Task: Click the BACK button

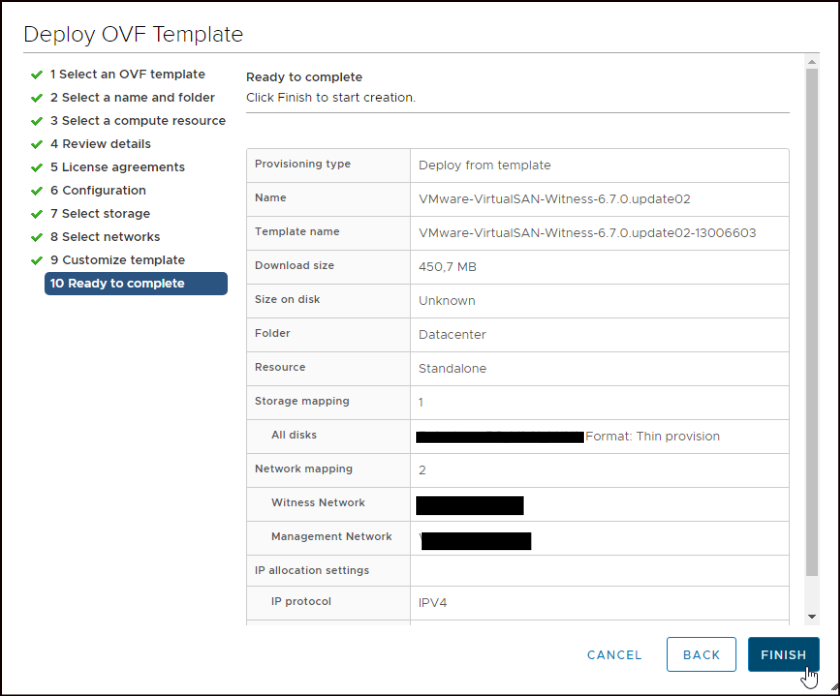Action: click(701, 655)
